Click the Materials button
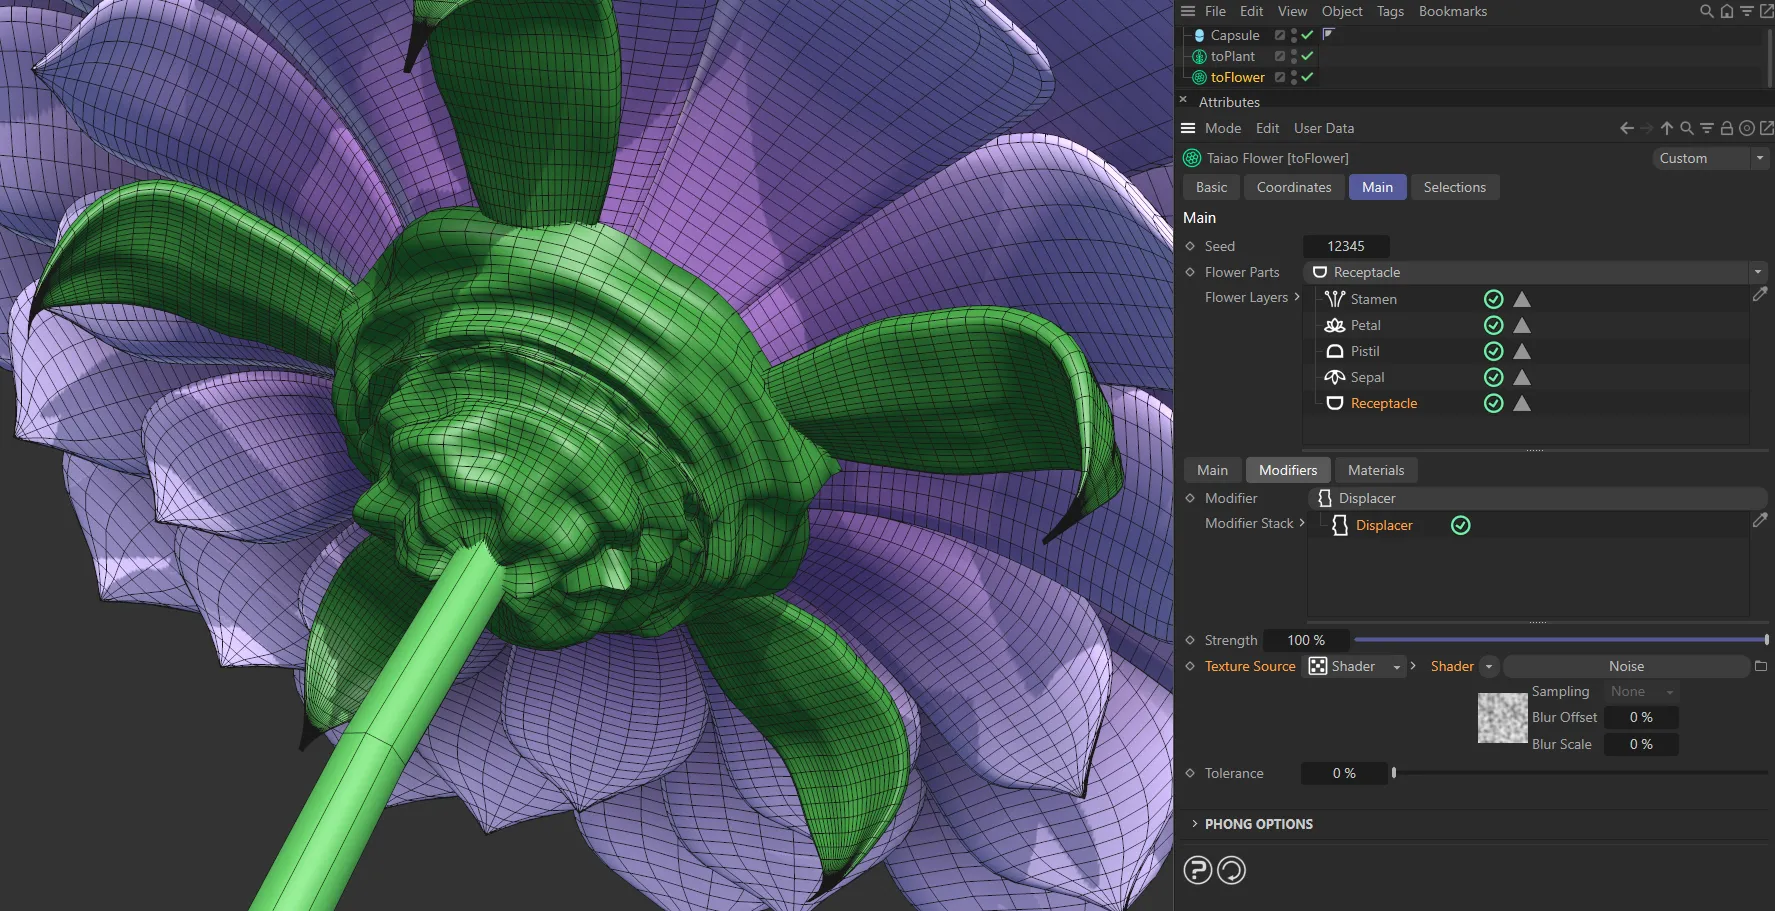 (x=1376, y=469)
